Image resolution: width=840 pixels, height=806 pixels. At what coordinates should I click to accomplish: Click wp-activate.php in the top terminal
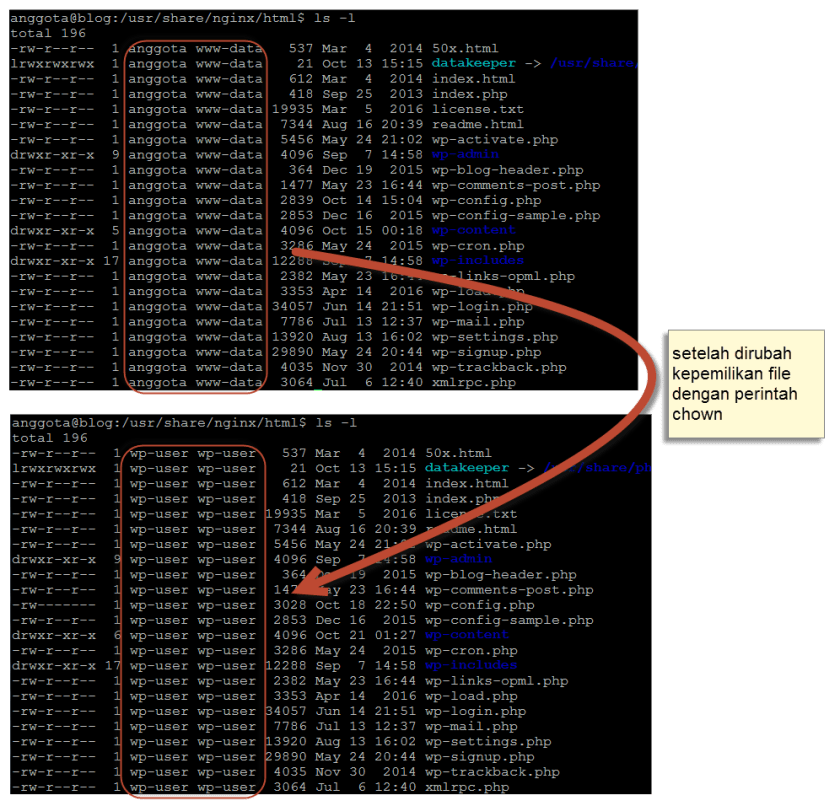point(494,140)
